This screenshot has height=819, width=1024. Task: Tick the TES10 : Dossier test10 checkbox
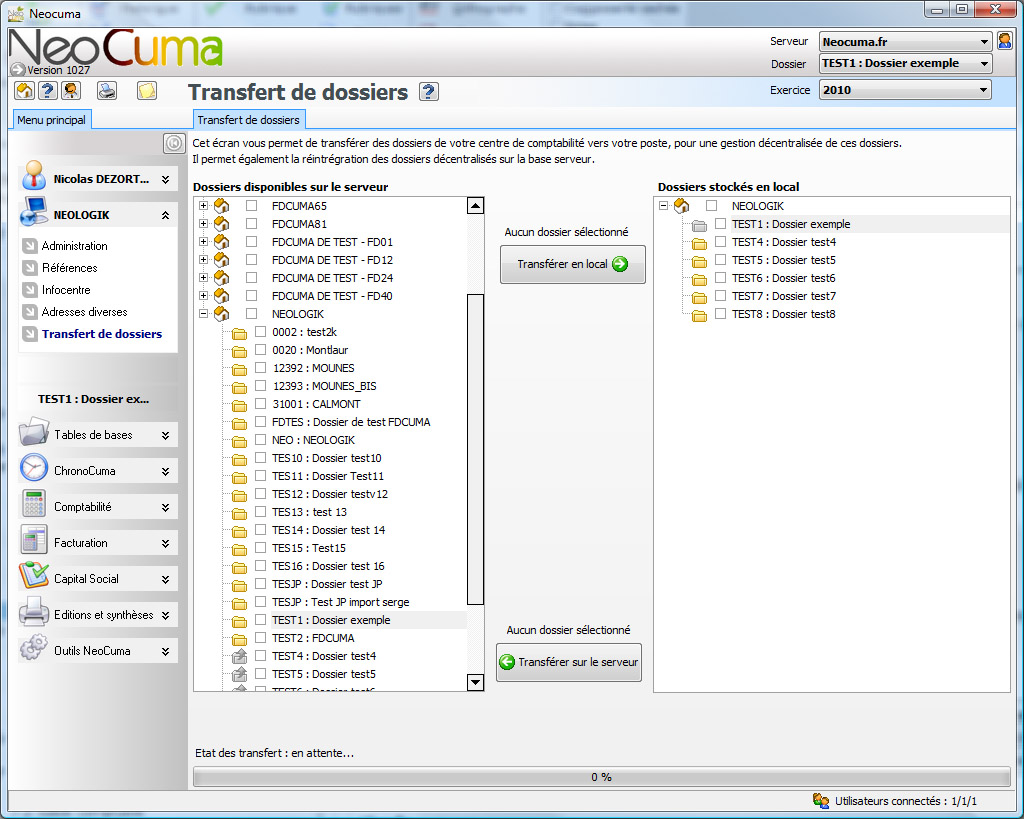click(261, 457)
